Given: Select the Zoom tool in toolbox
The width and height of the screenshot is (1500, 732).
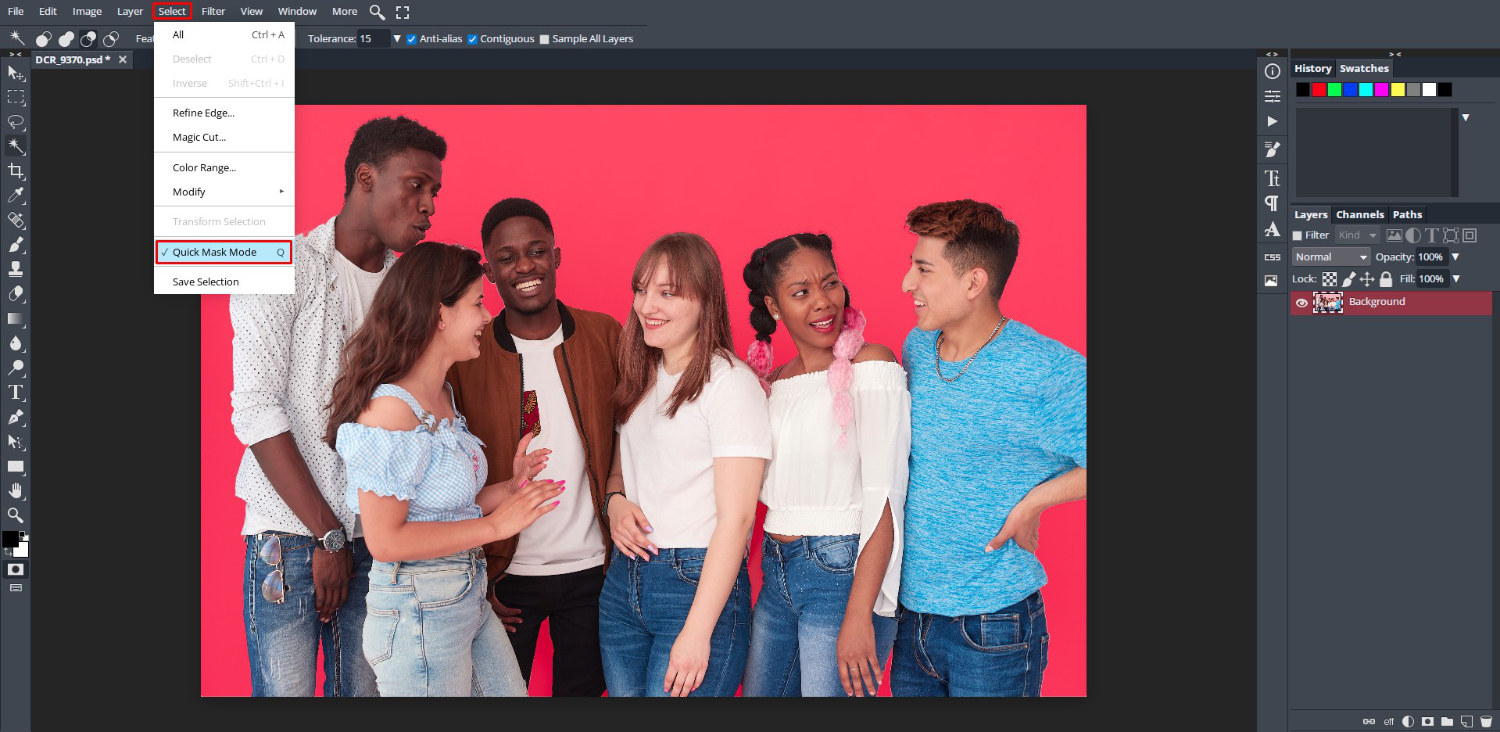Looking at the screenshot, I should 16,515.
